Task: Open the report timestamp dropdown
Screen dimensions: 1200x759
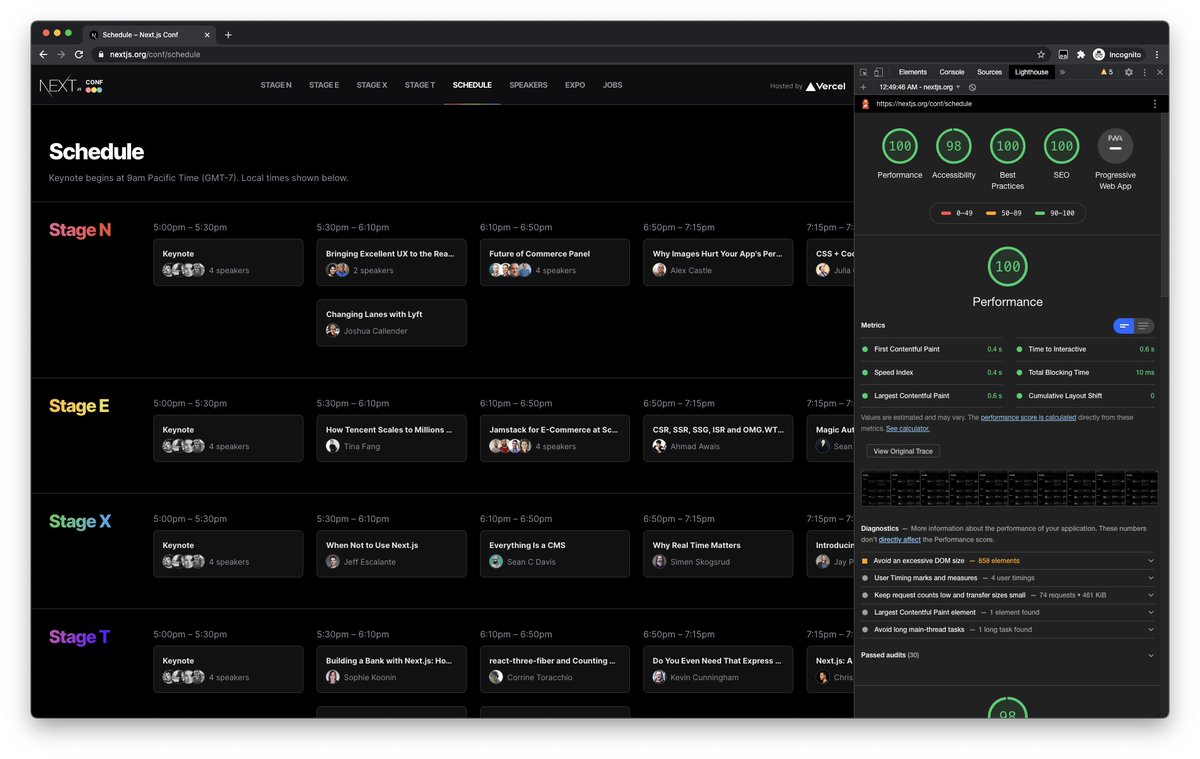Action: click(x=958, y=87)
